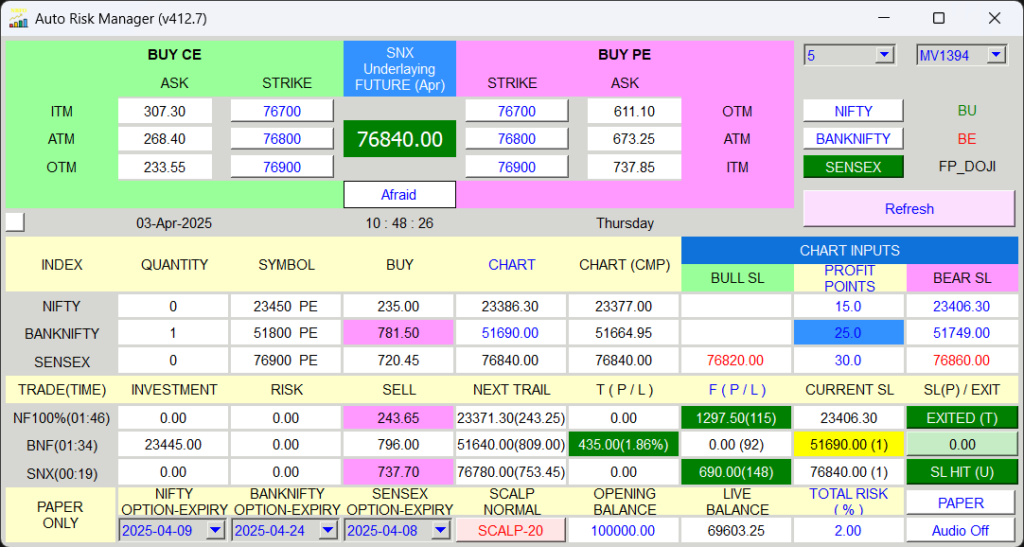
Task: Minimize the Auto Risk Manager window
Action: click(x=883, y=18)
